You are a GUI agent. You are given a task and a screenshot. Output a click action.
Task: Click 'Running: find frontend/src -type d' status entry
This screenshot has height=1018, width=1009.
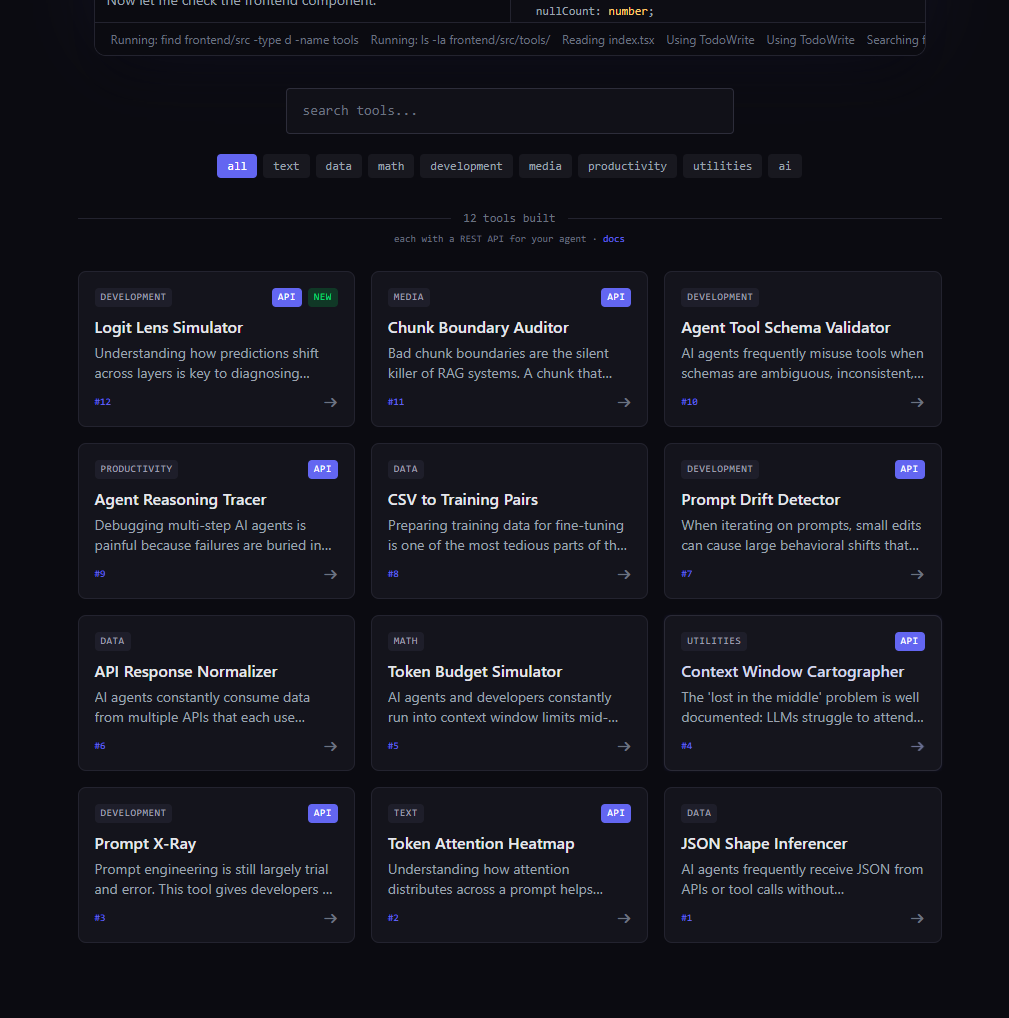tap(234, 40)
